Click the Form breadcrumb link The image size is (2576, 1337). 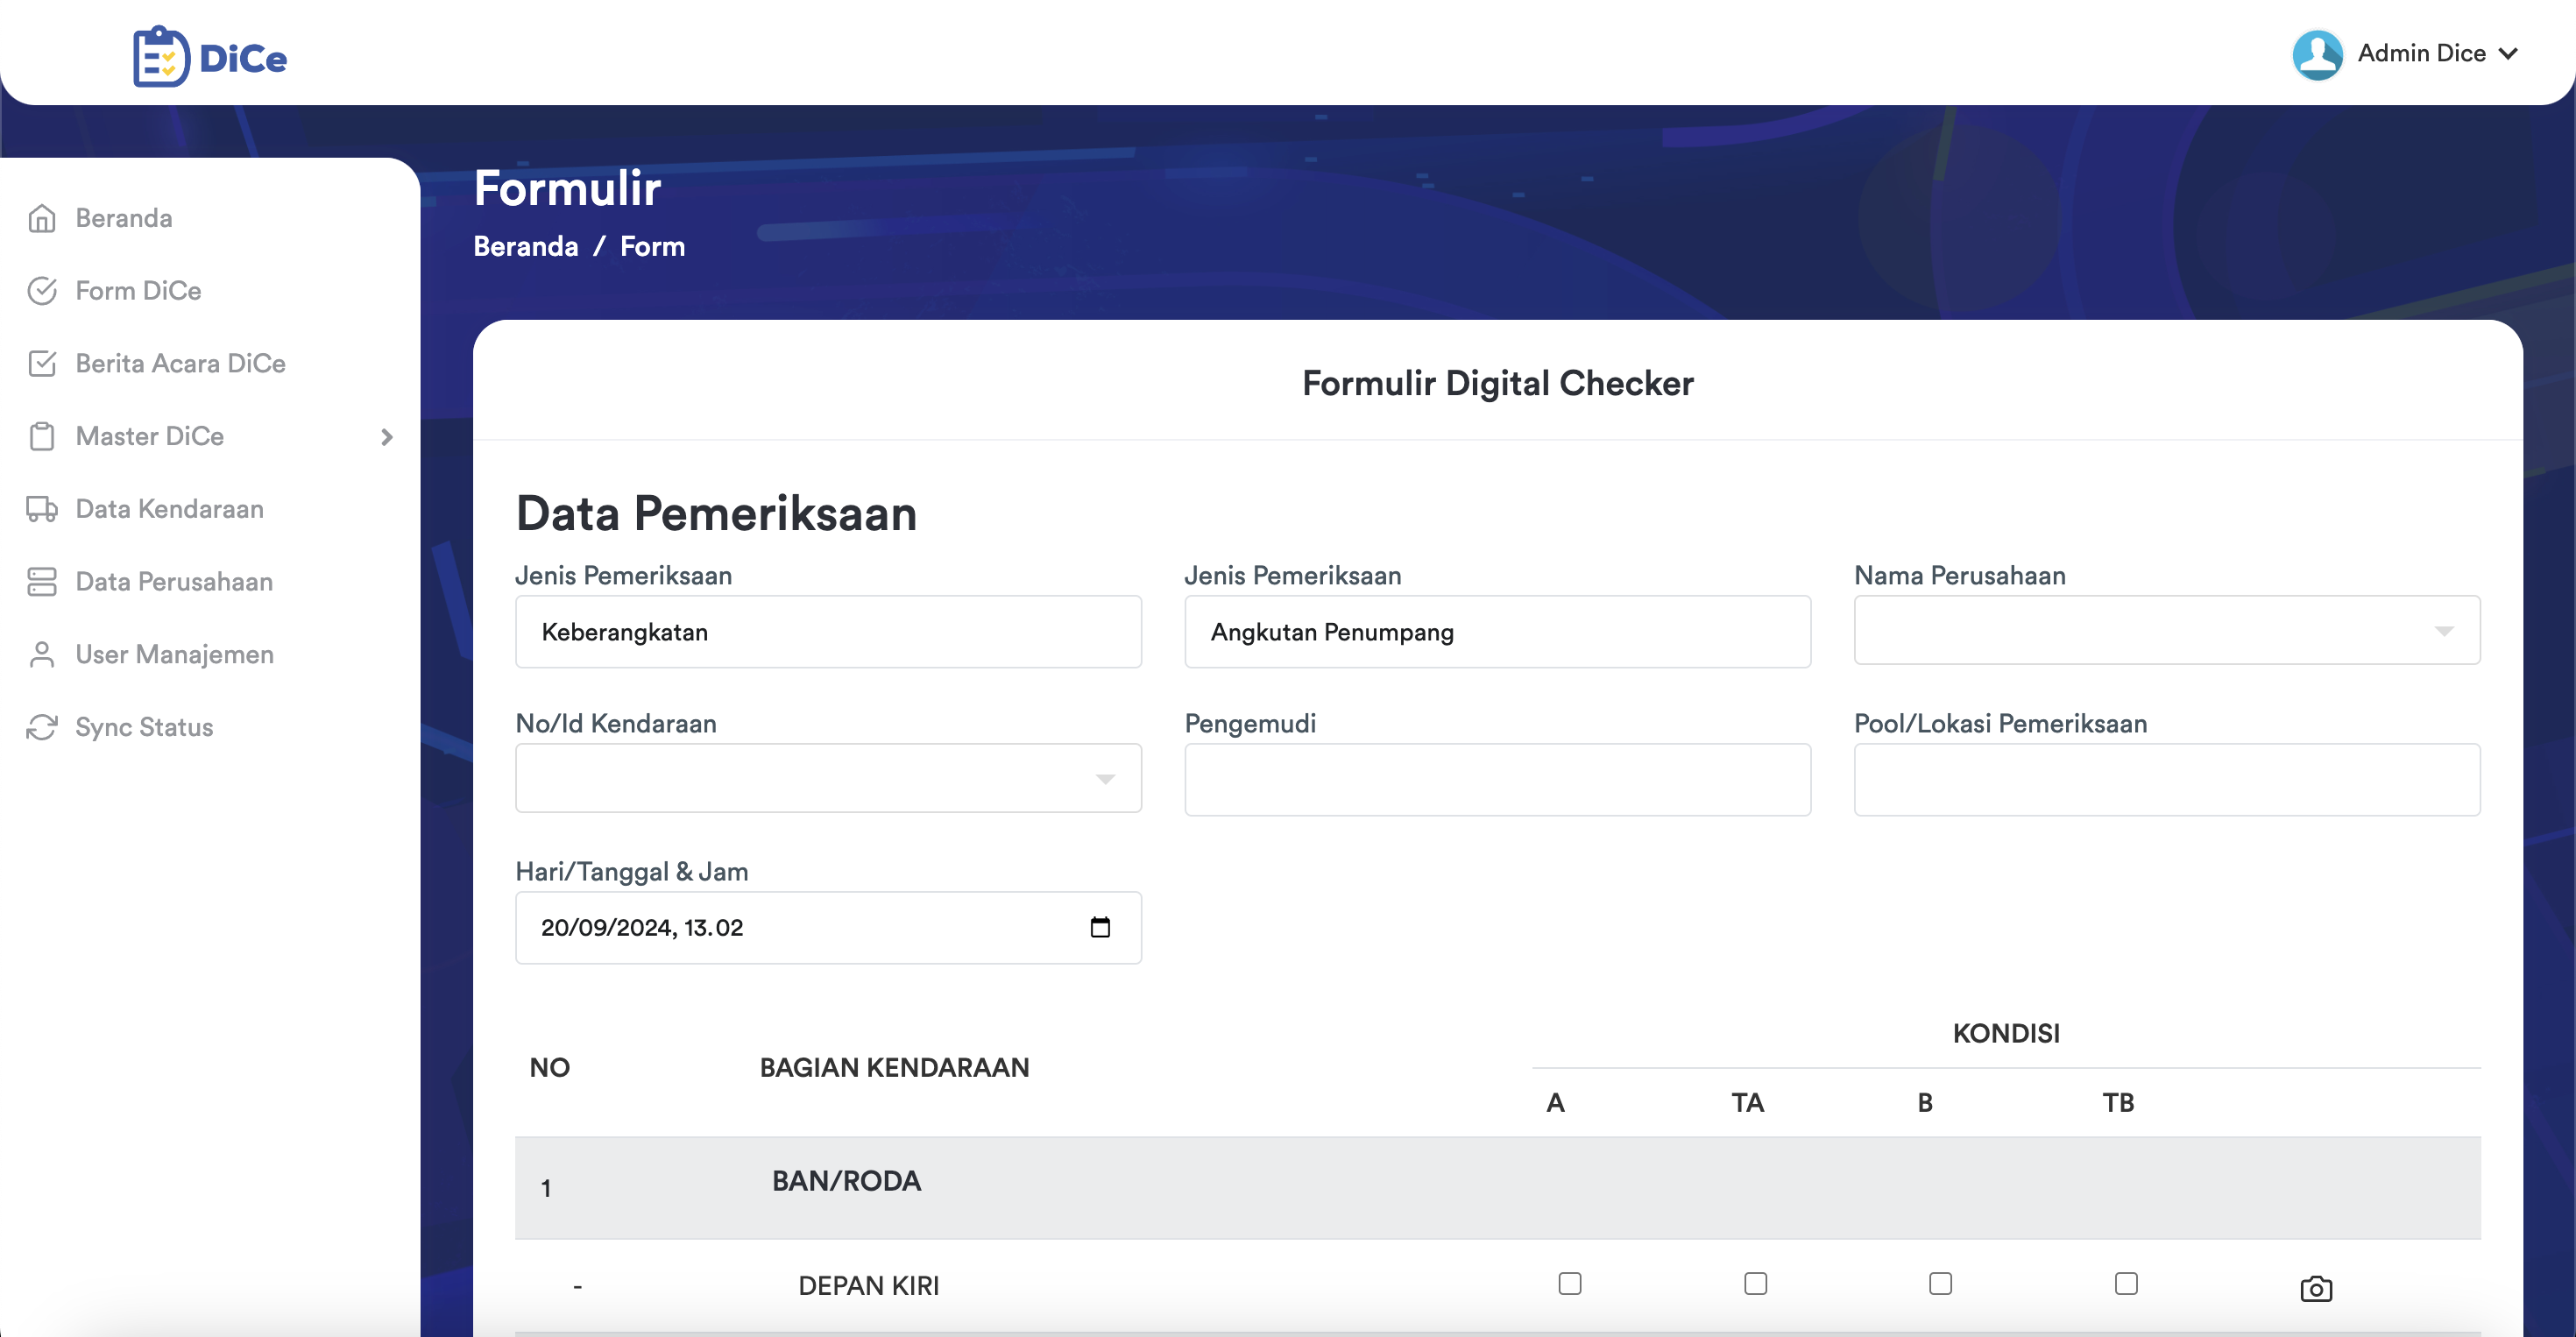coord(652,246)
